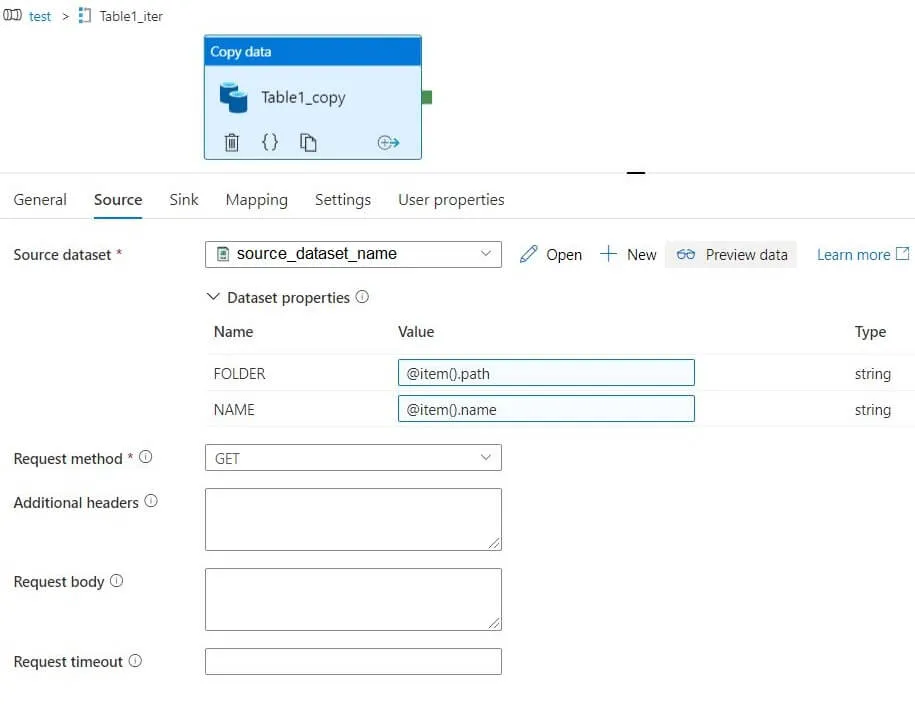This screenshot has height=727, width=915.
Task: Click the delete trash icon on Table1_copy activity
Action: pos(232,143)
